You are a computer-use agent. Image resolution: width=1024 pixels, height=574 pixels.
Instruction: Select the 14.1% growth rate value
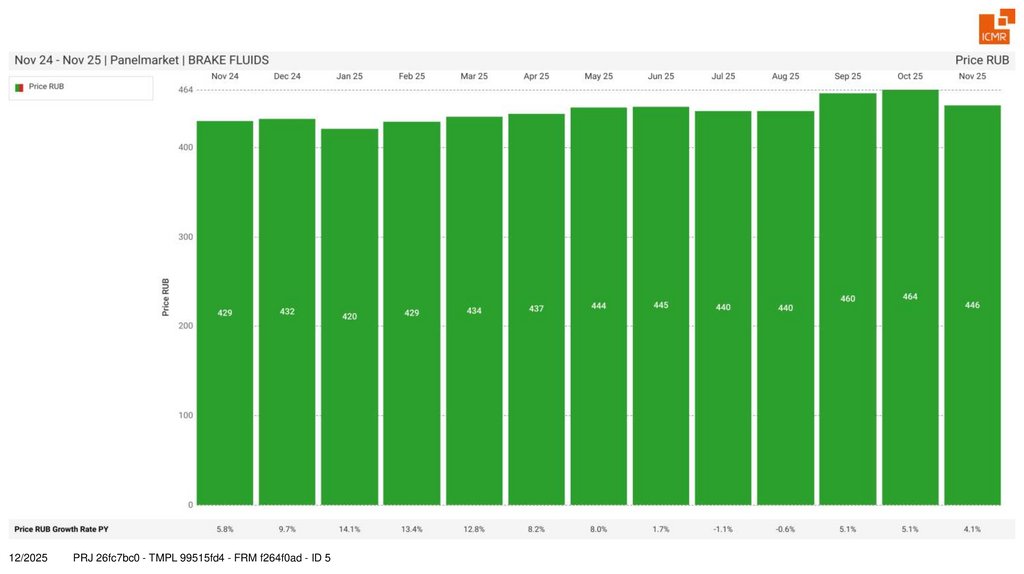tap(349, 529)
